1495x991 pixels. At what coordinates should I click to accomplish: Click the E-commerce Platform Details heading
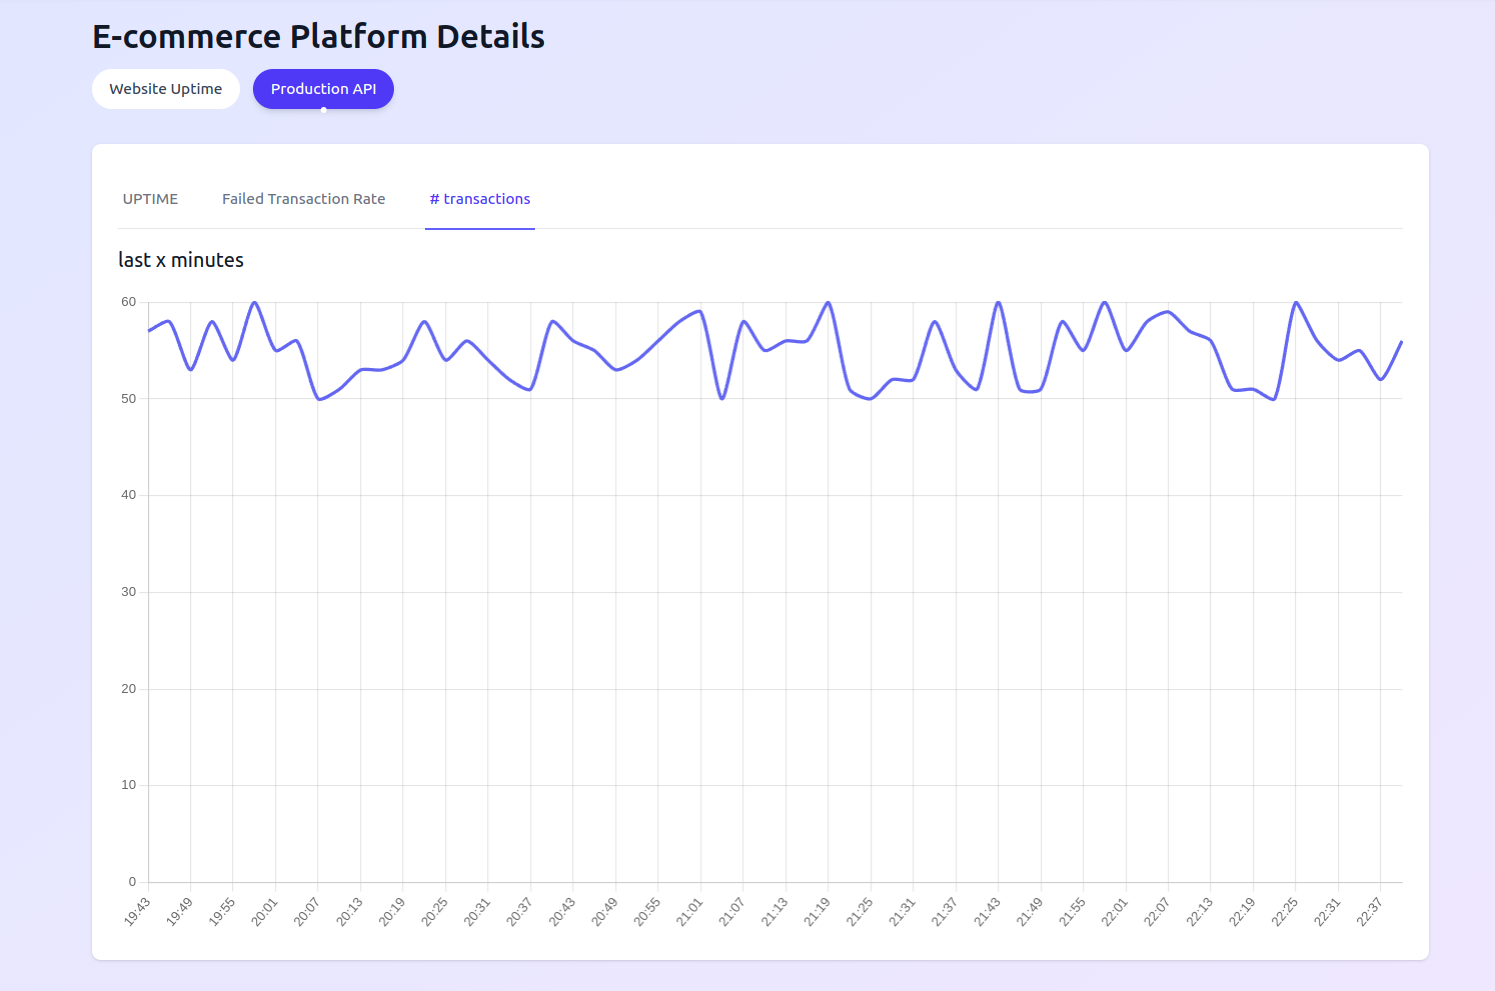[318, 37]
